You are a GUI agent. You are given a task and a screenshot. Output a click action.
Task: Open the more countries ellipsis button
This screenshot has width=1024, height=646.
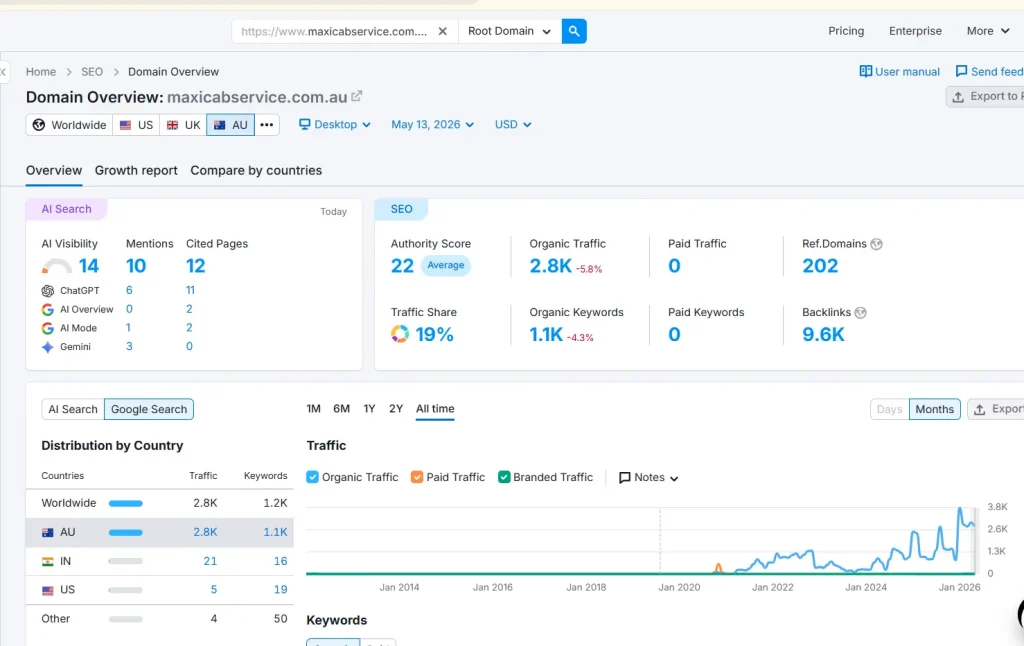[x=266, y=125]
